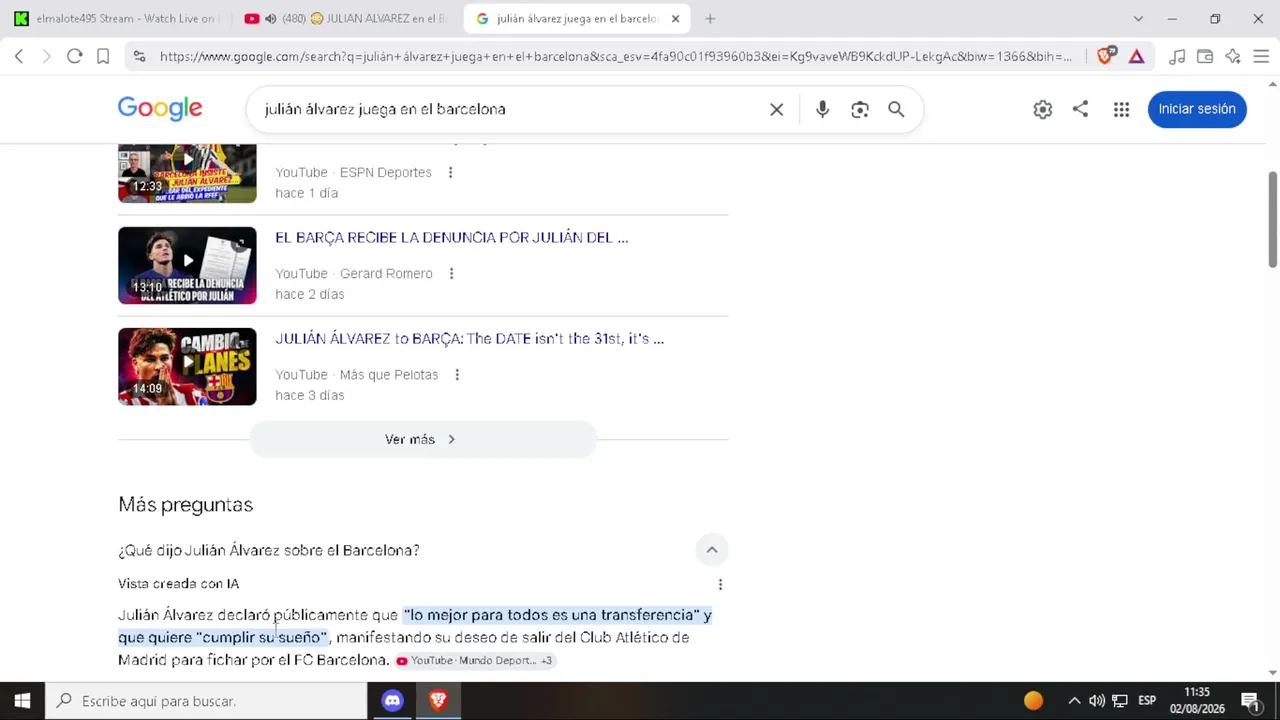
Task: Open Google quick settings gear
Action: click(1043, 109)
